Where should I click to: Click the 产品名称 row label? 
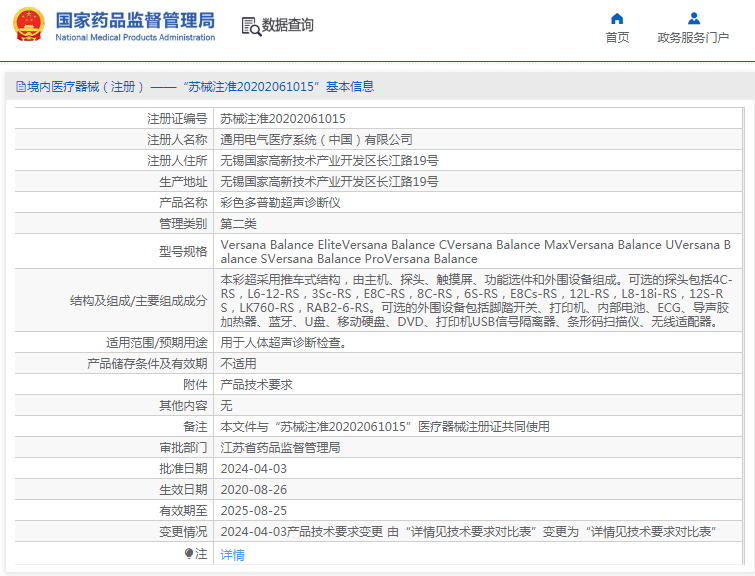(x=183, y=203)
